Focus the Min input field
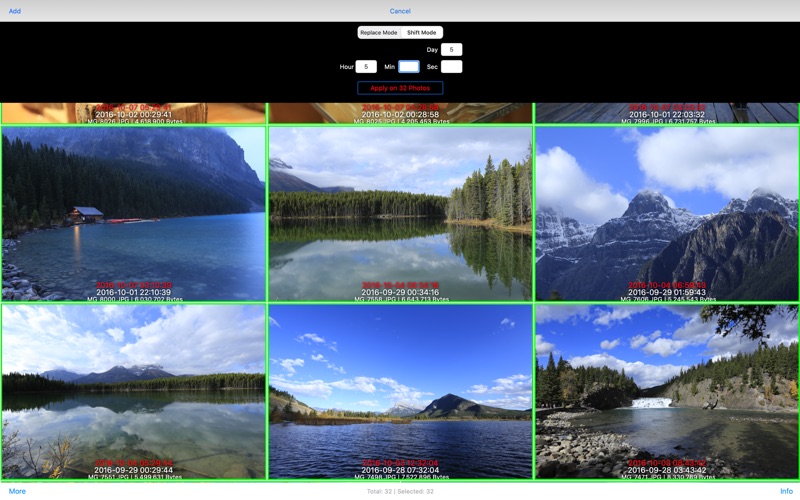This screenshot has width=800, height=500. (x=409, y=67)
